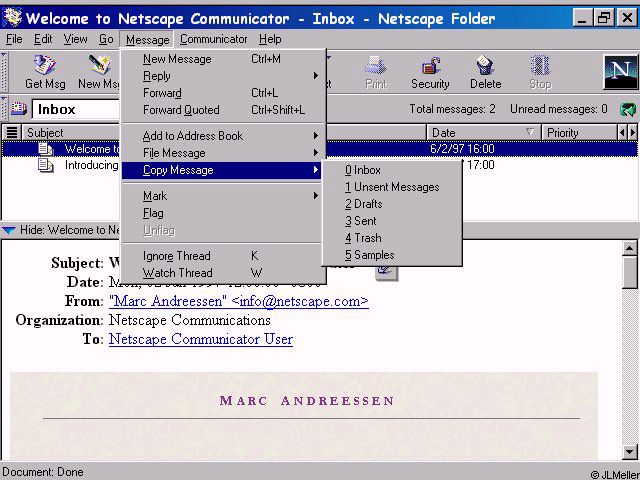Click the message pane scrollbar thumb
Image resolution: width=640 pixels, height=480 pixels.
coord(629,272)
